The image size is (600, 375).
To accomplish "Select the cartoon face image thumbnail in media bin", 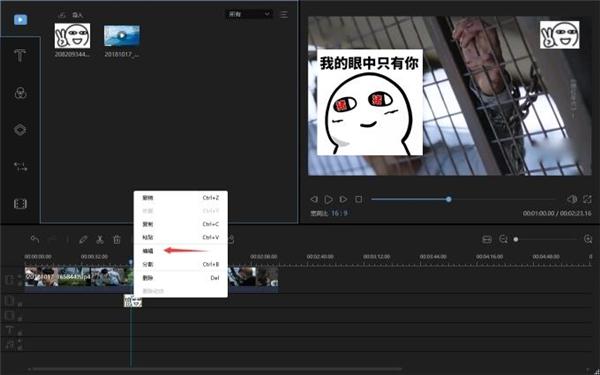I will [72, 36].
